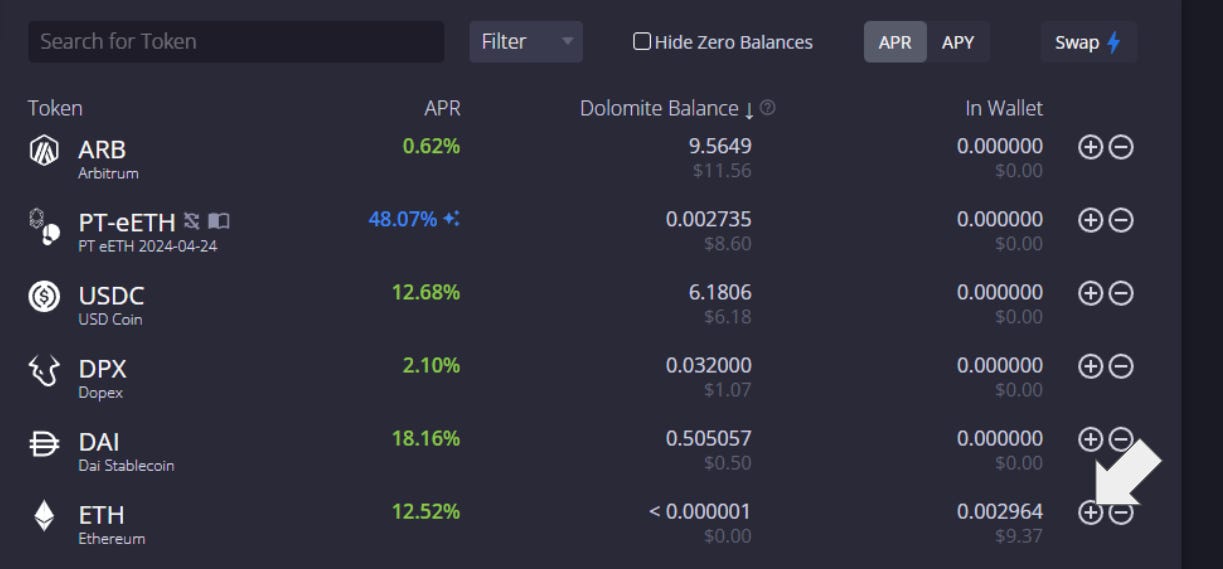Click the 6.1806 USDC balance
Viewport: 1223px width, 569px height.
[720, 293]
